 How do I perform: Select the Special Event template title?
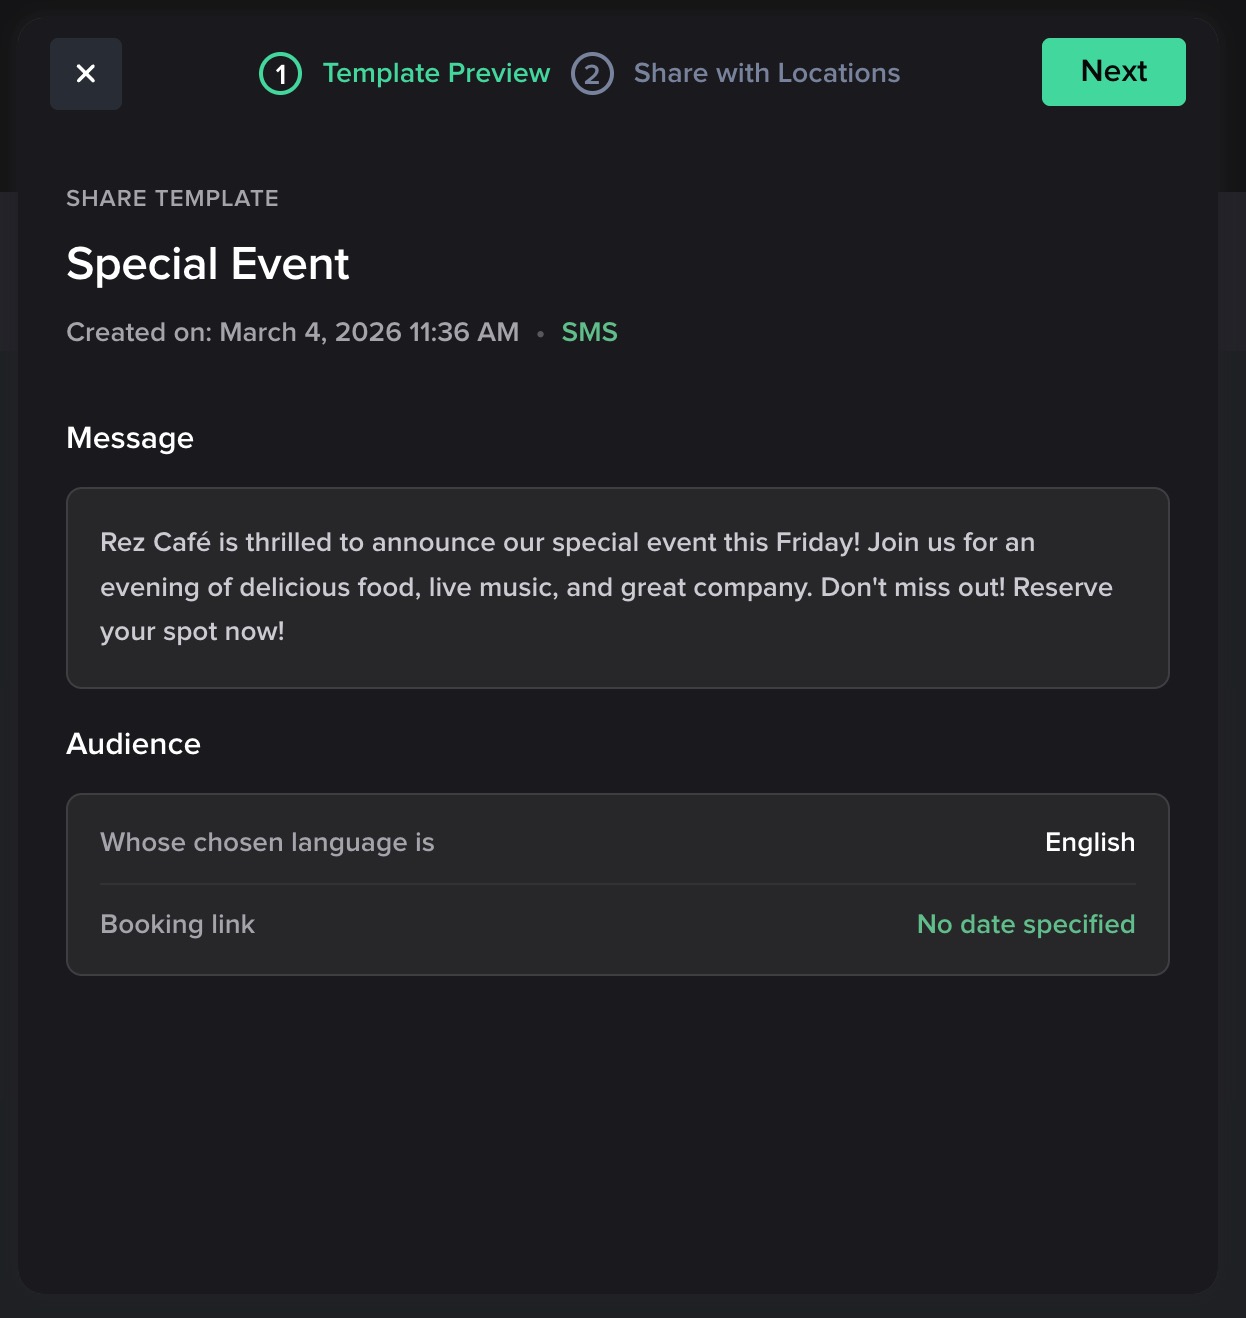pyautogui.click(x=207, y=264)
